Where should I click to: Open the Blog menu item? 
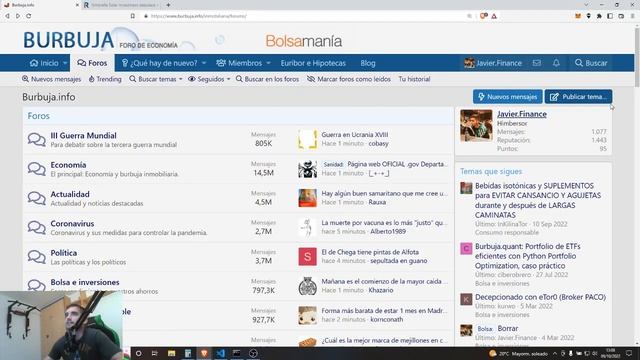click(368, 63)
